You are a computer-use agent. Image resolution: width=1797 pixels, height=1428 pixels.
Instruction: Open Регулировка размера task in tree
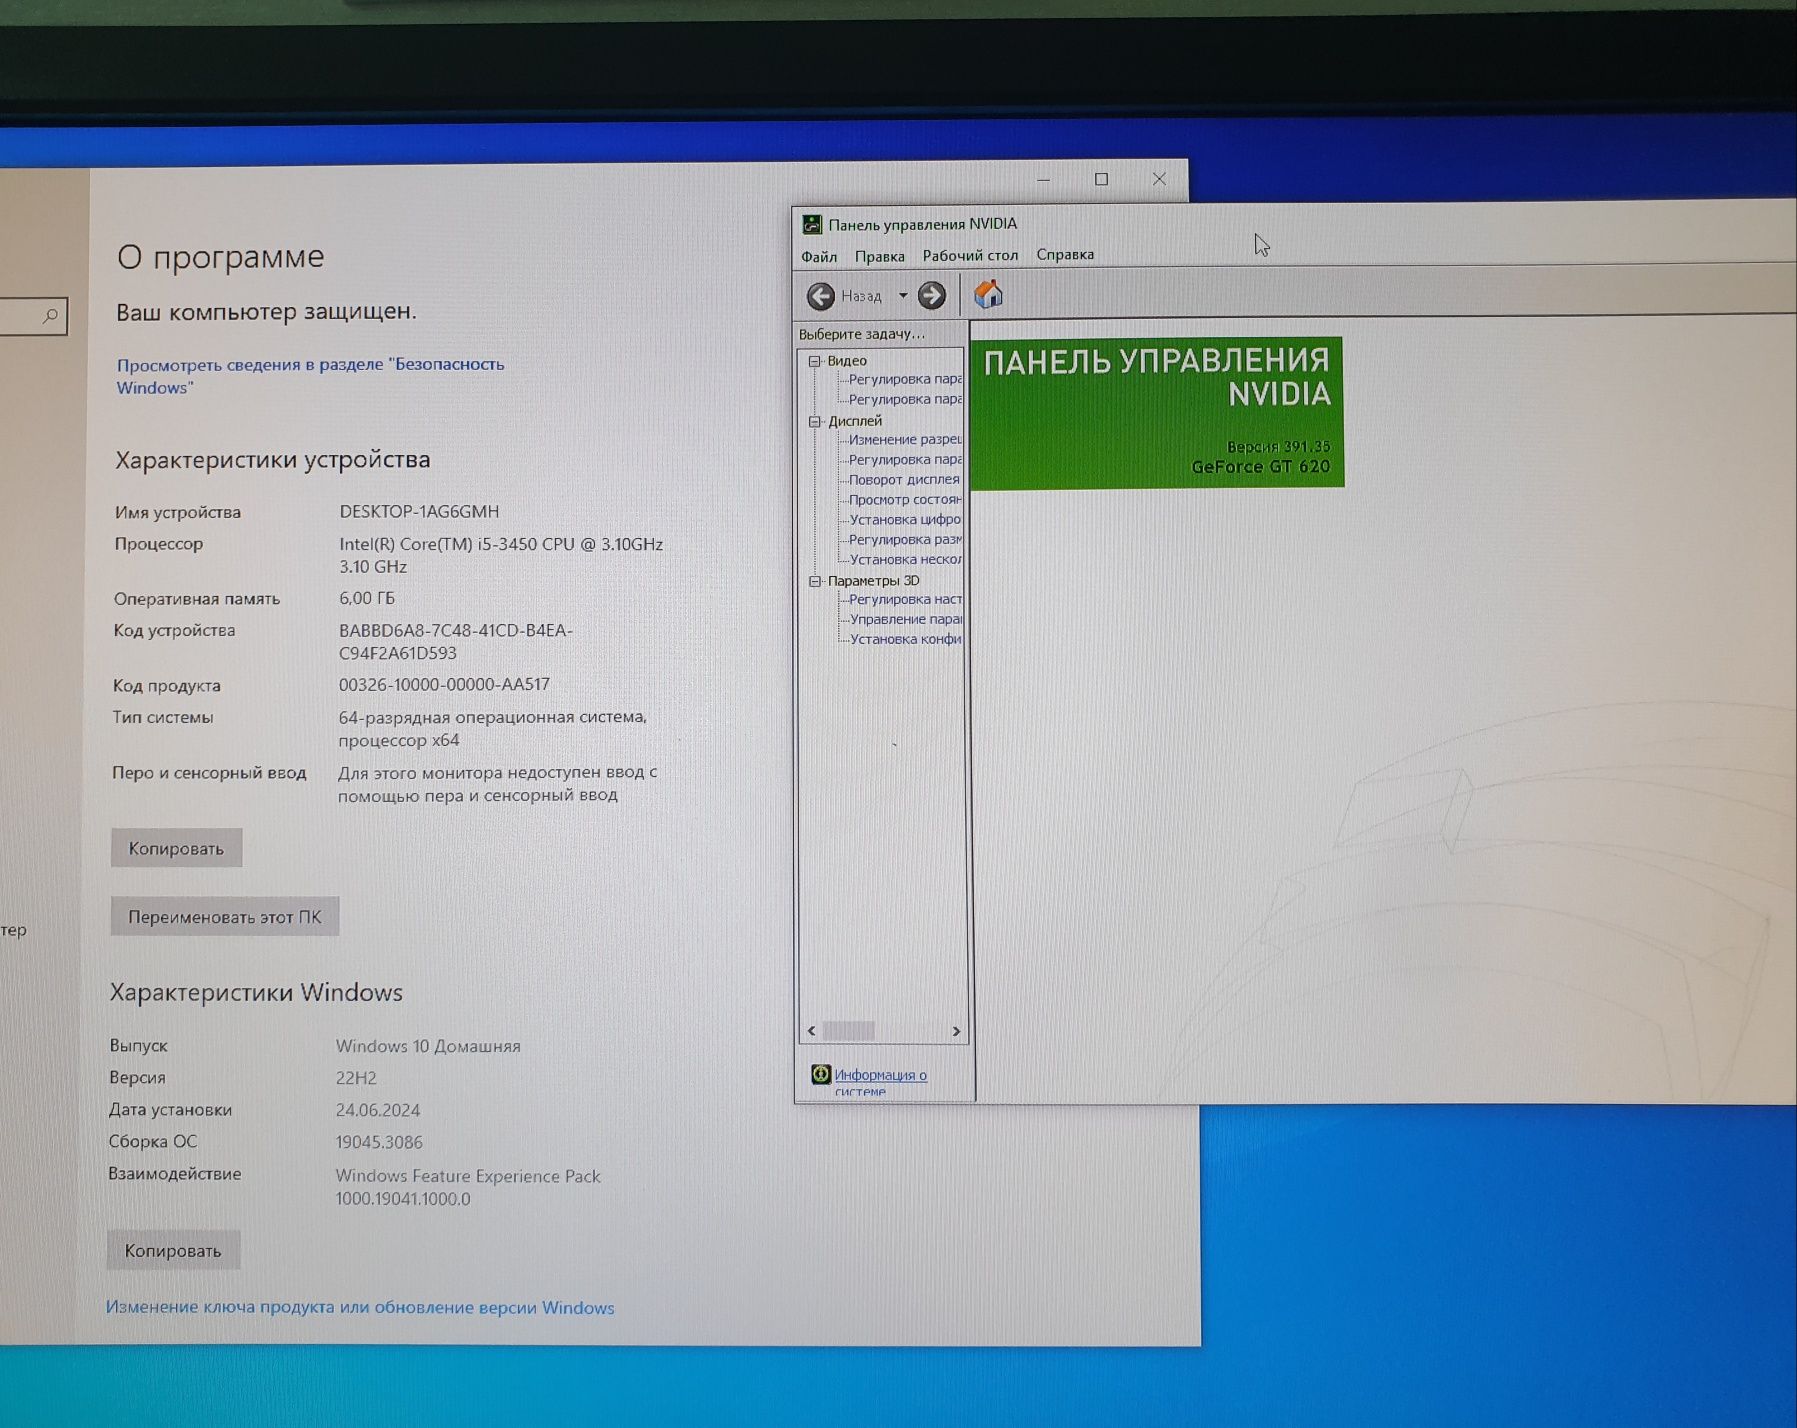pyautogui.click(x=905, y=539)
